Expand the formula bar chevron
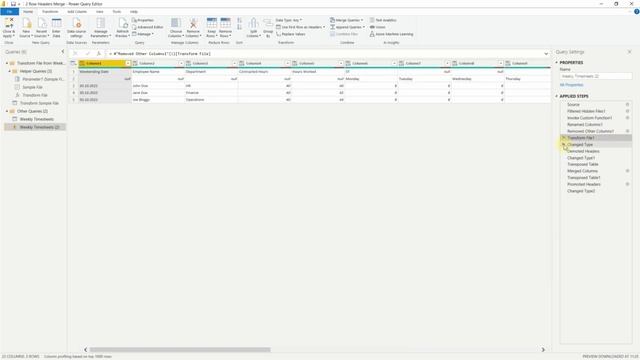The height and width of the screenshot is (360, 640). [x=546, y=53]
